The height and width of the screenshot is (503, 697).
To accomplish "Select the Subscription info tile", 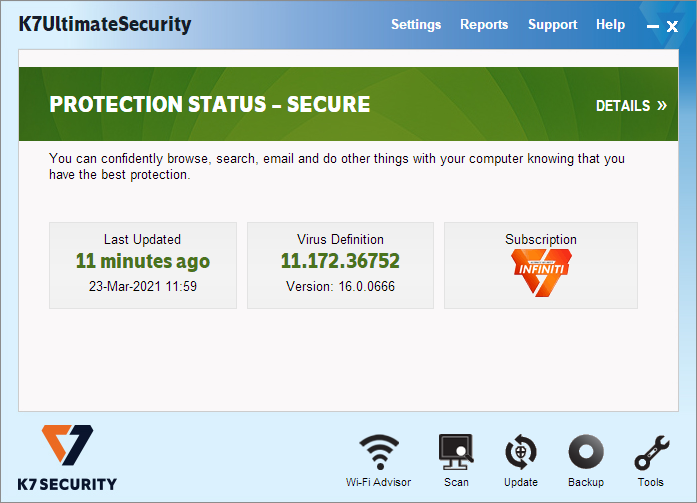I will click(541, 265).
